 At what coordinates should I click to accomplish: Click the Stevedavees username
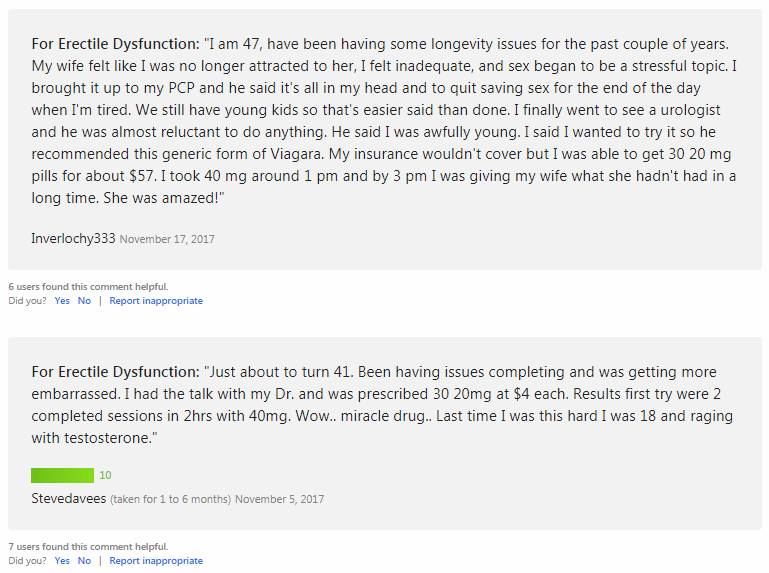69,498
